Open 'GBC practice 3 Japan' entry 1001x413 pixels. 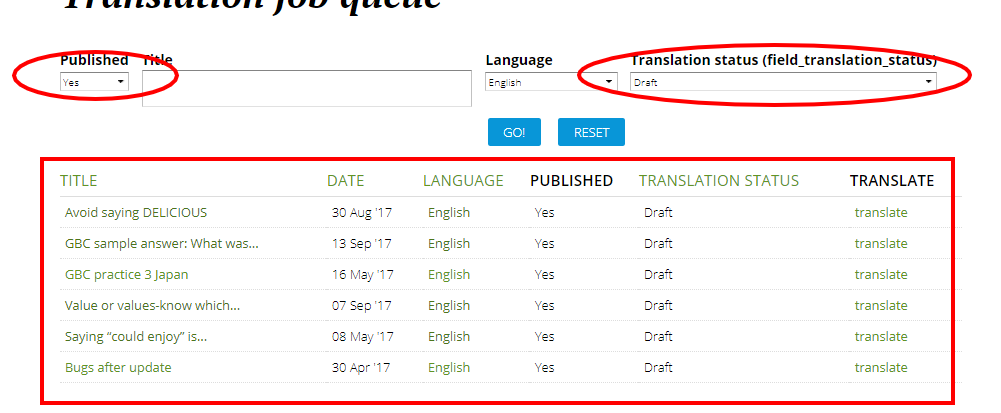pos(126,275)
